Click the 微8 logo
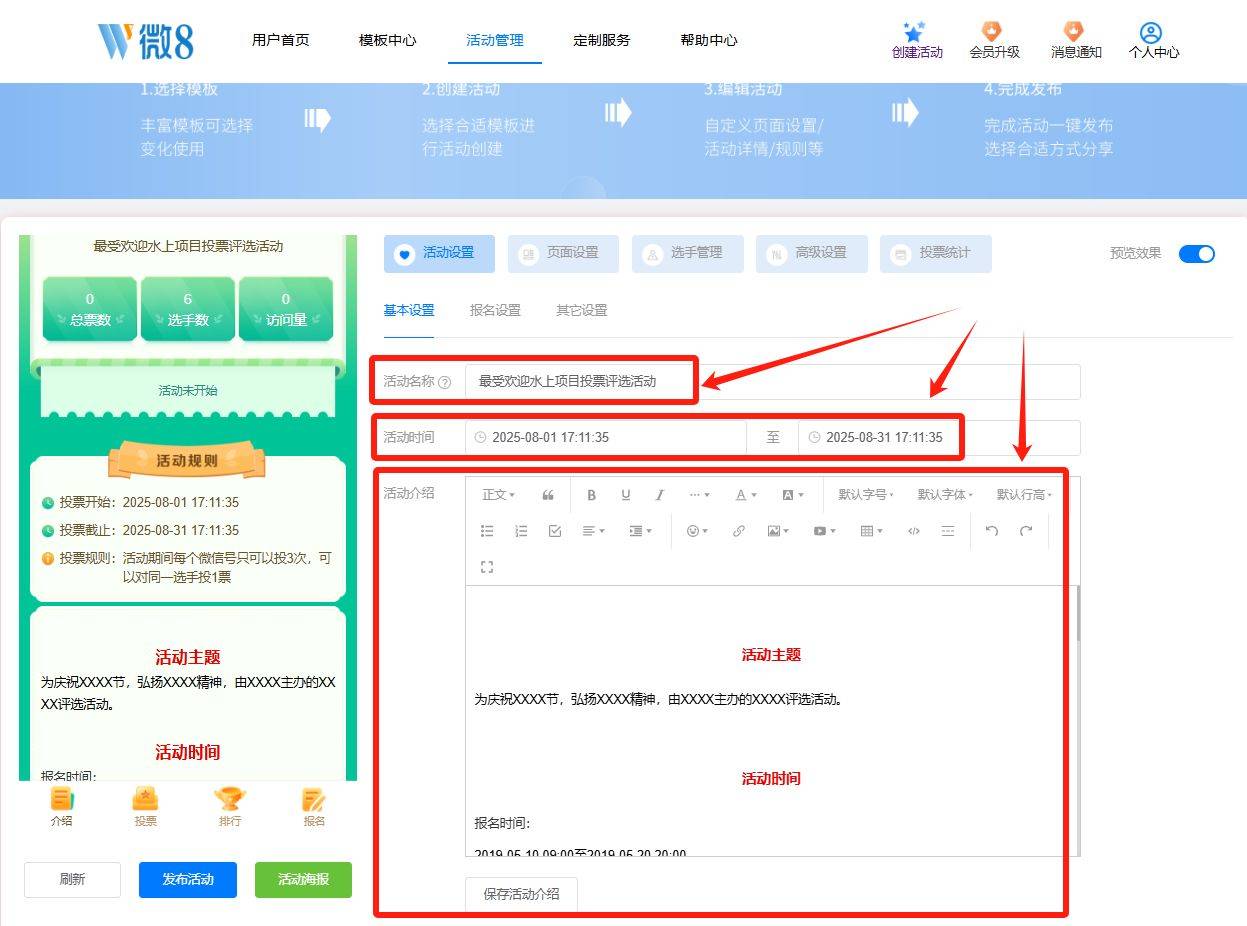The image size is (1247, 926). tap(145, 41)
